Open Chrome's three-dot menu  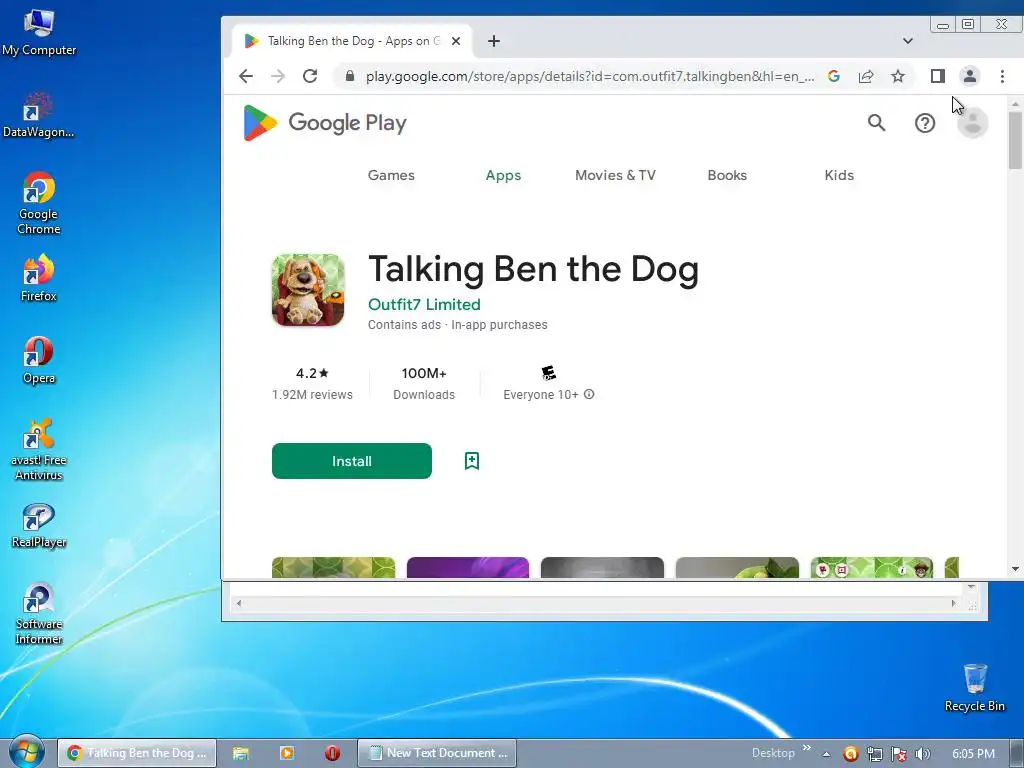tap(1002, 76)
